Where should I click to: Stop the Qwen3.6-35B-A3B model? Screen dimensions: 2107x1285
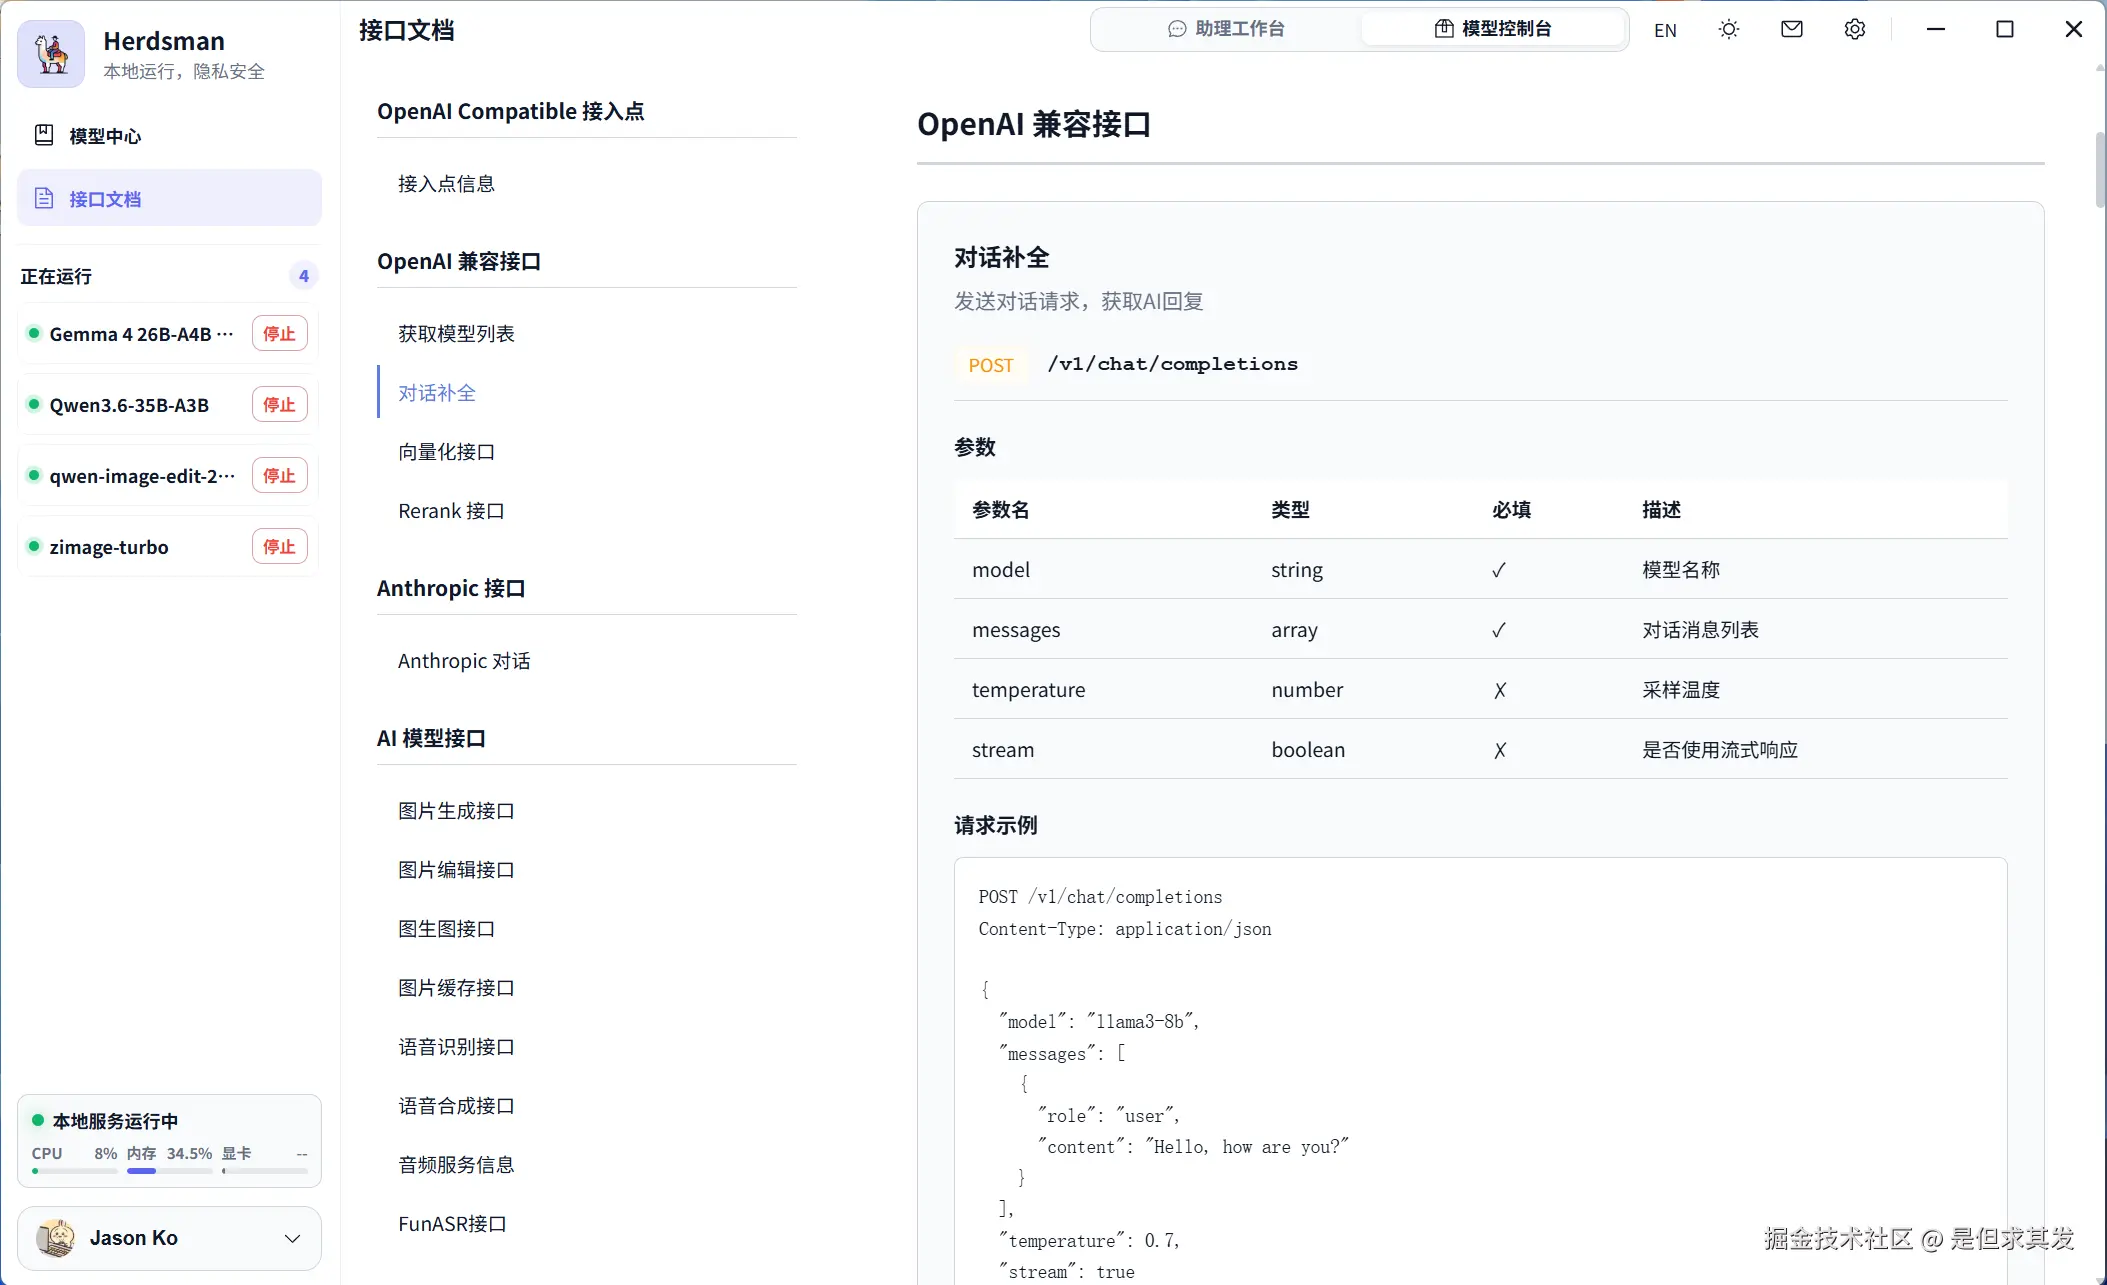click(x=279, y=405)
